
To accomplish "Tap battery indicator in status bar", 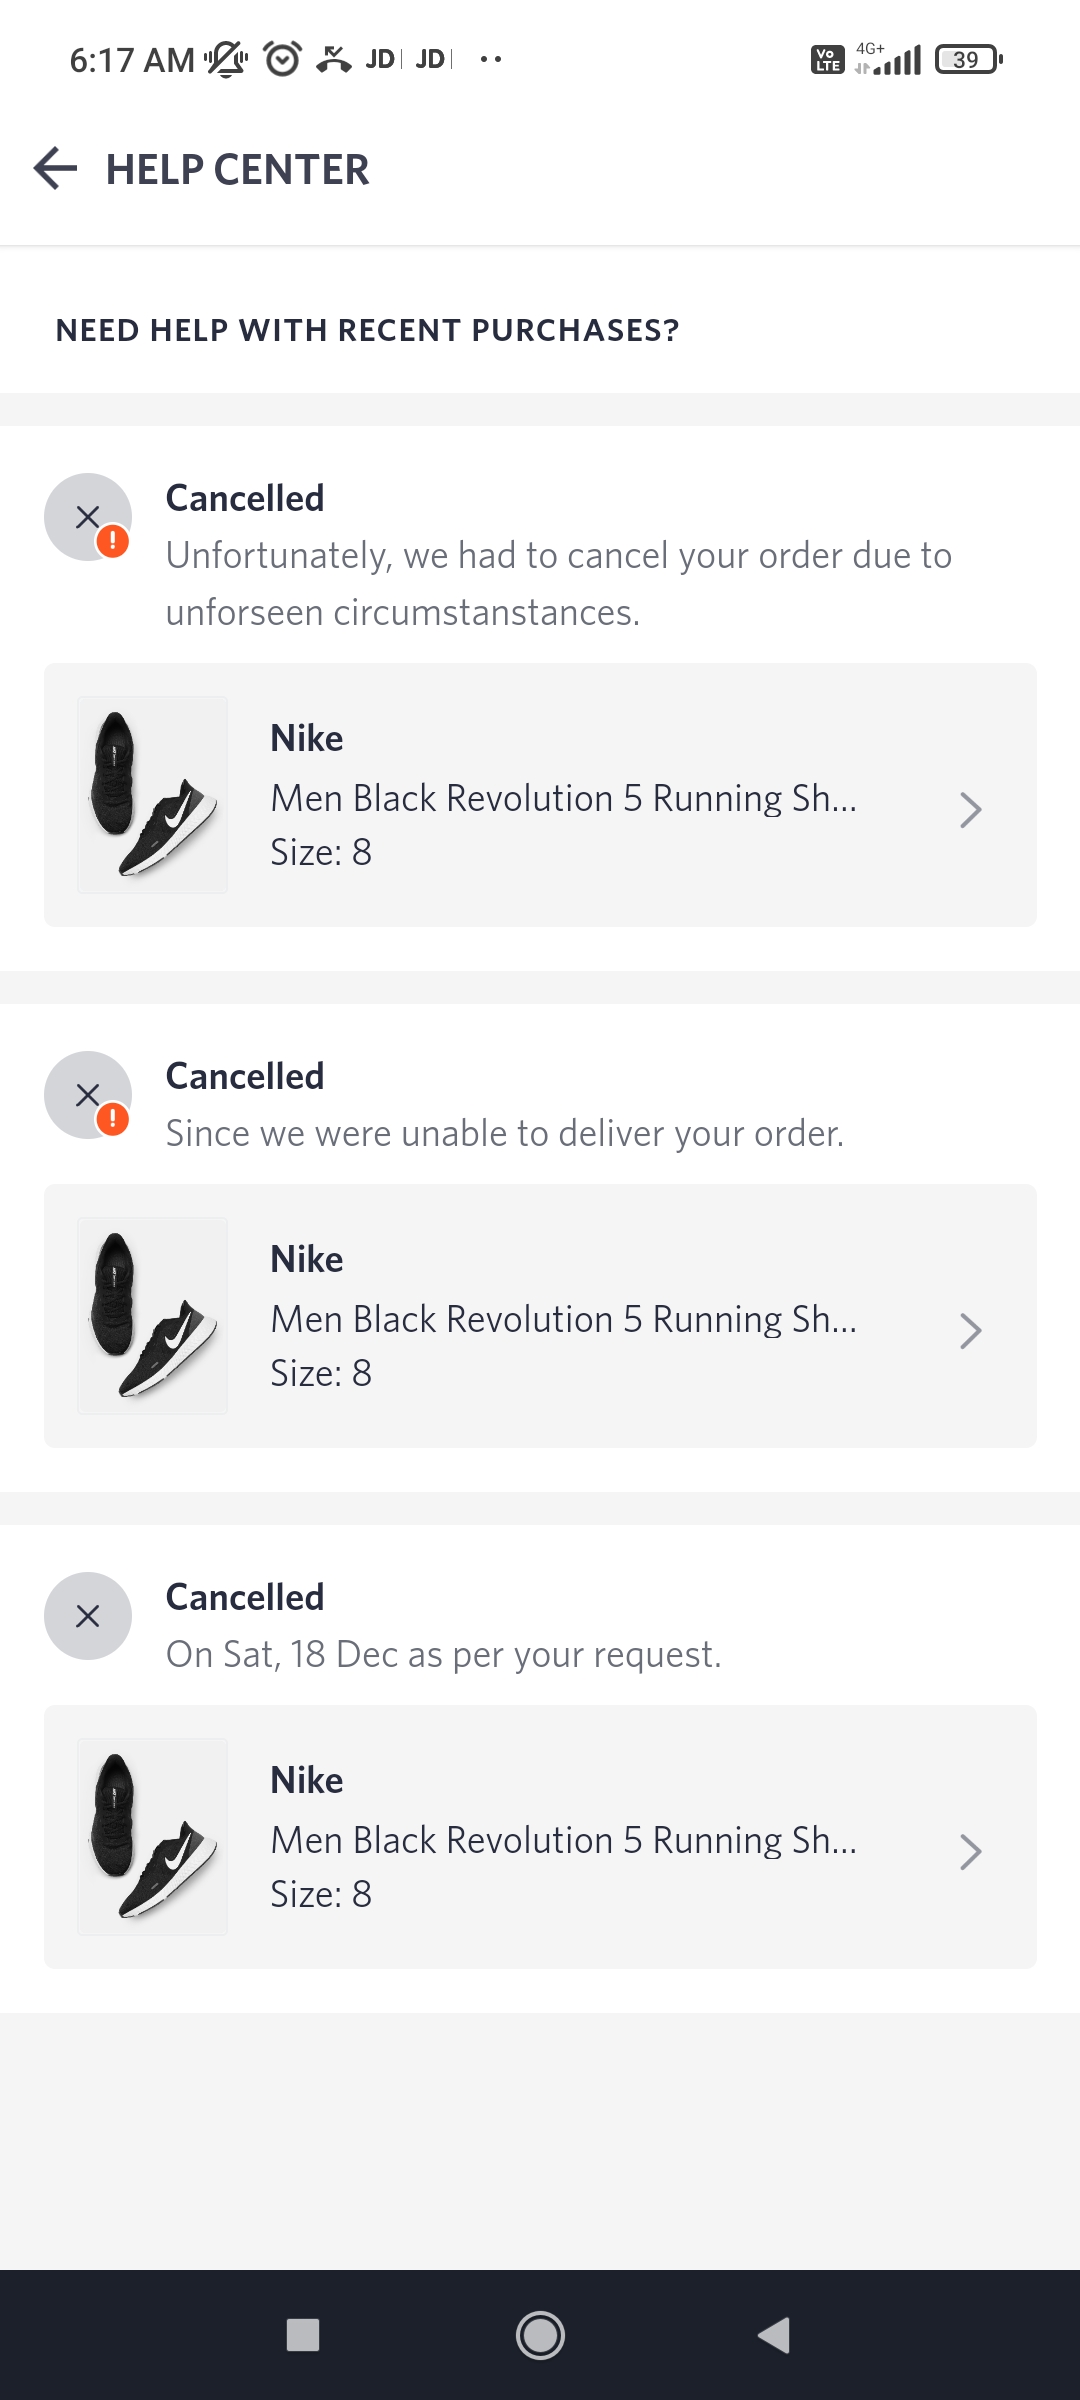I will (967, 60).
